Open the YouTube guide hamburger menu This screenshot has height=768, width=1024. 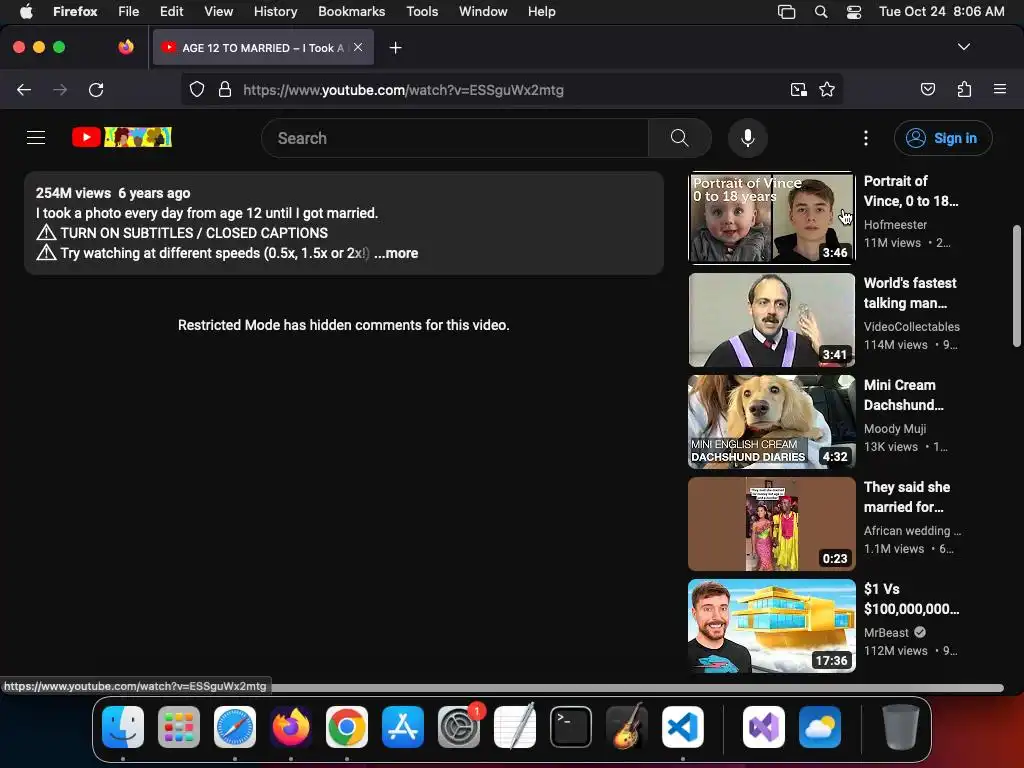pos(36,138)
